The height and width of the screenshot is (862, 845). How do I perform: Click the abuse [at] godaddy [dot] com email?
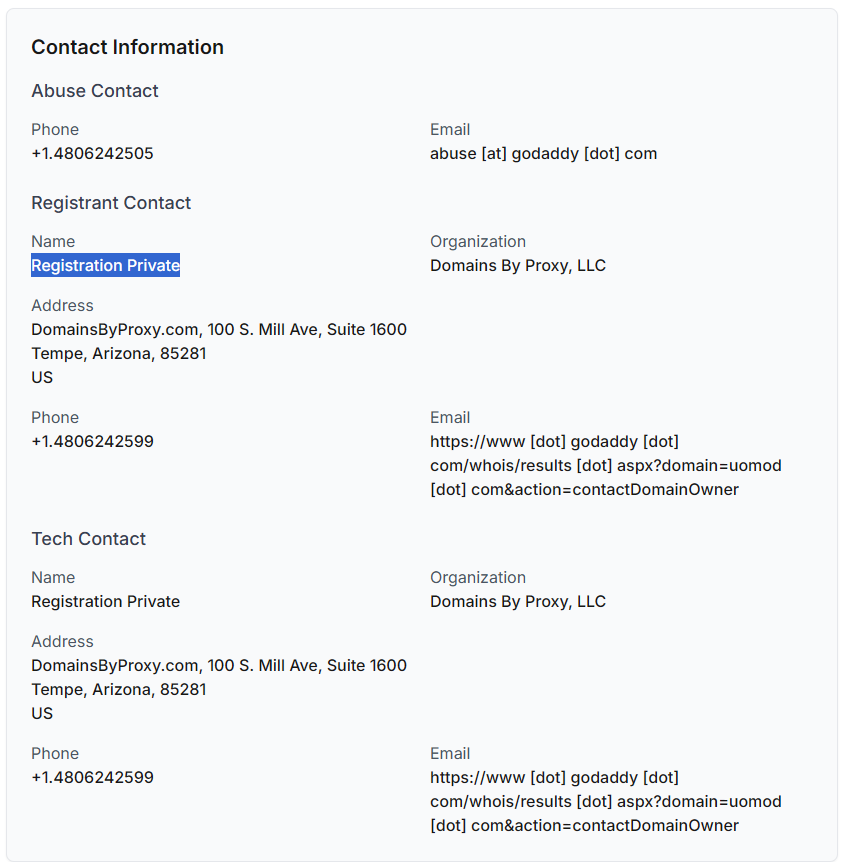[x=543, y=153]
